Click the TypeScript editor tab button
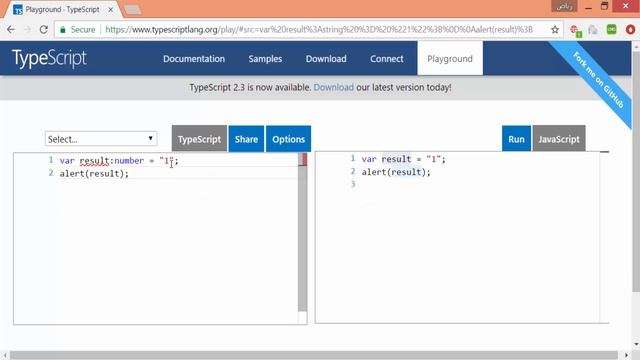The image size is (640, 360). pos(199,139)
